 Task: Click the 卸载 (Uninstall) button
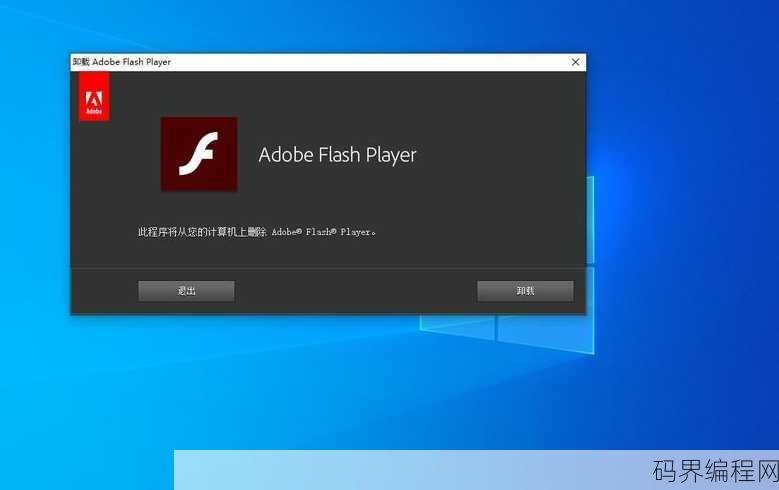pyautogui.click(x=525, y=291)
